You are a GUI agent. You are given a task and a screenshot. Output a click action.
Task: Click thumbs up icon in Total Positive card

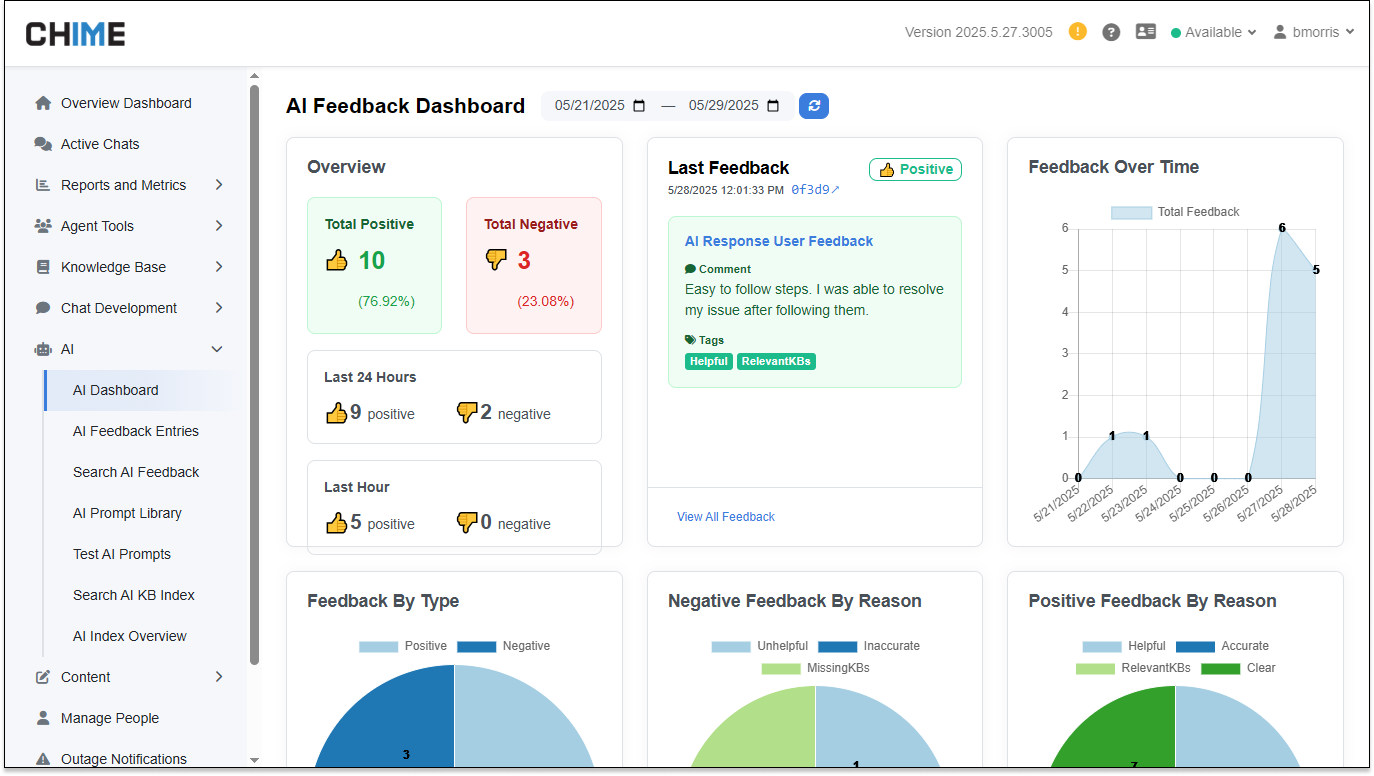pyautogui.click(x=337, y=261)
